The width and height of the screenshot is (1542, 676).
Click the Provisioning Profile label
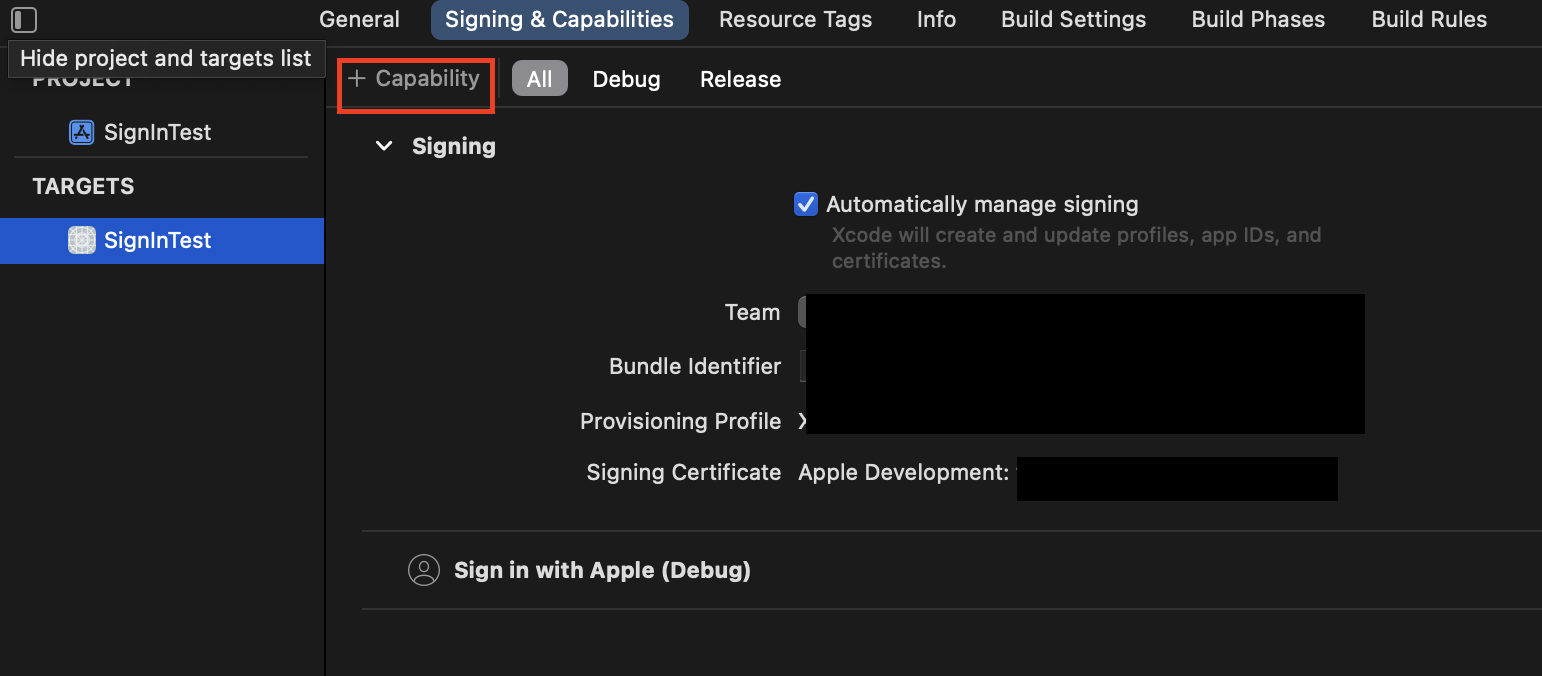tap(680, 421)
